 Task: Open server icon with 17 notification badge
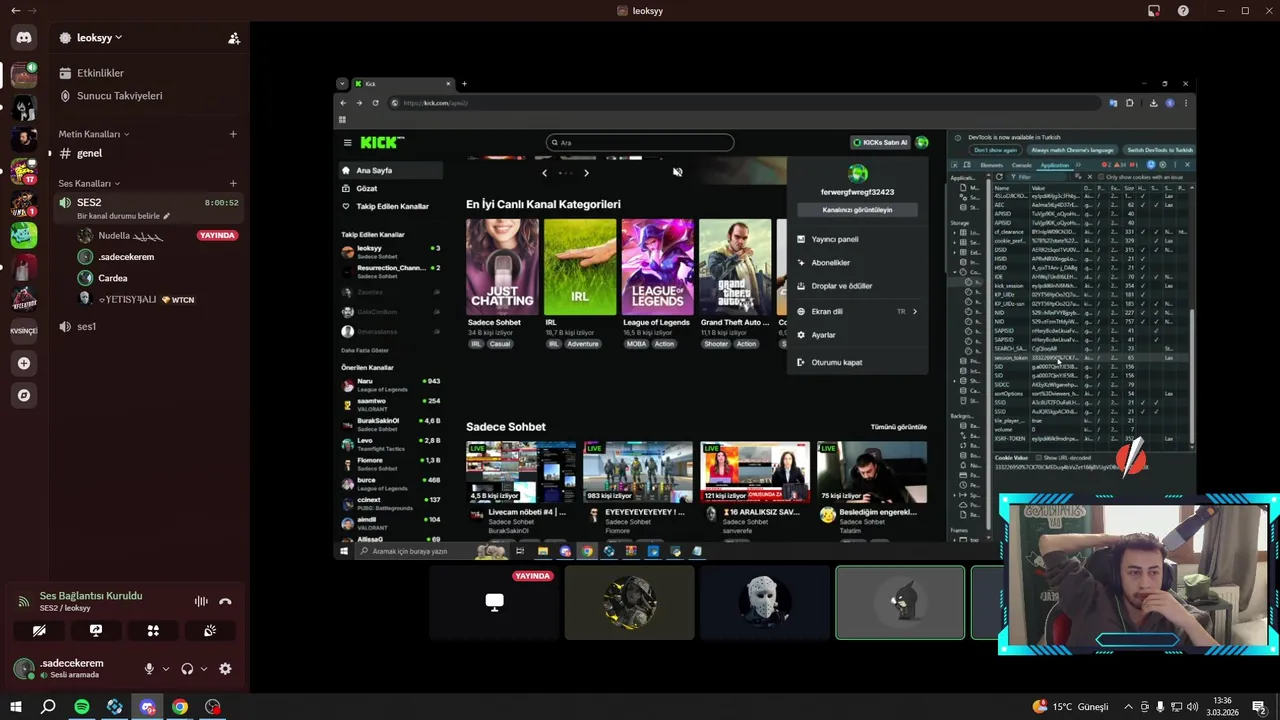point(24,171)
